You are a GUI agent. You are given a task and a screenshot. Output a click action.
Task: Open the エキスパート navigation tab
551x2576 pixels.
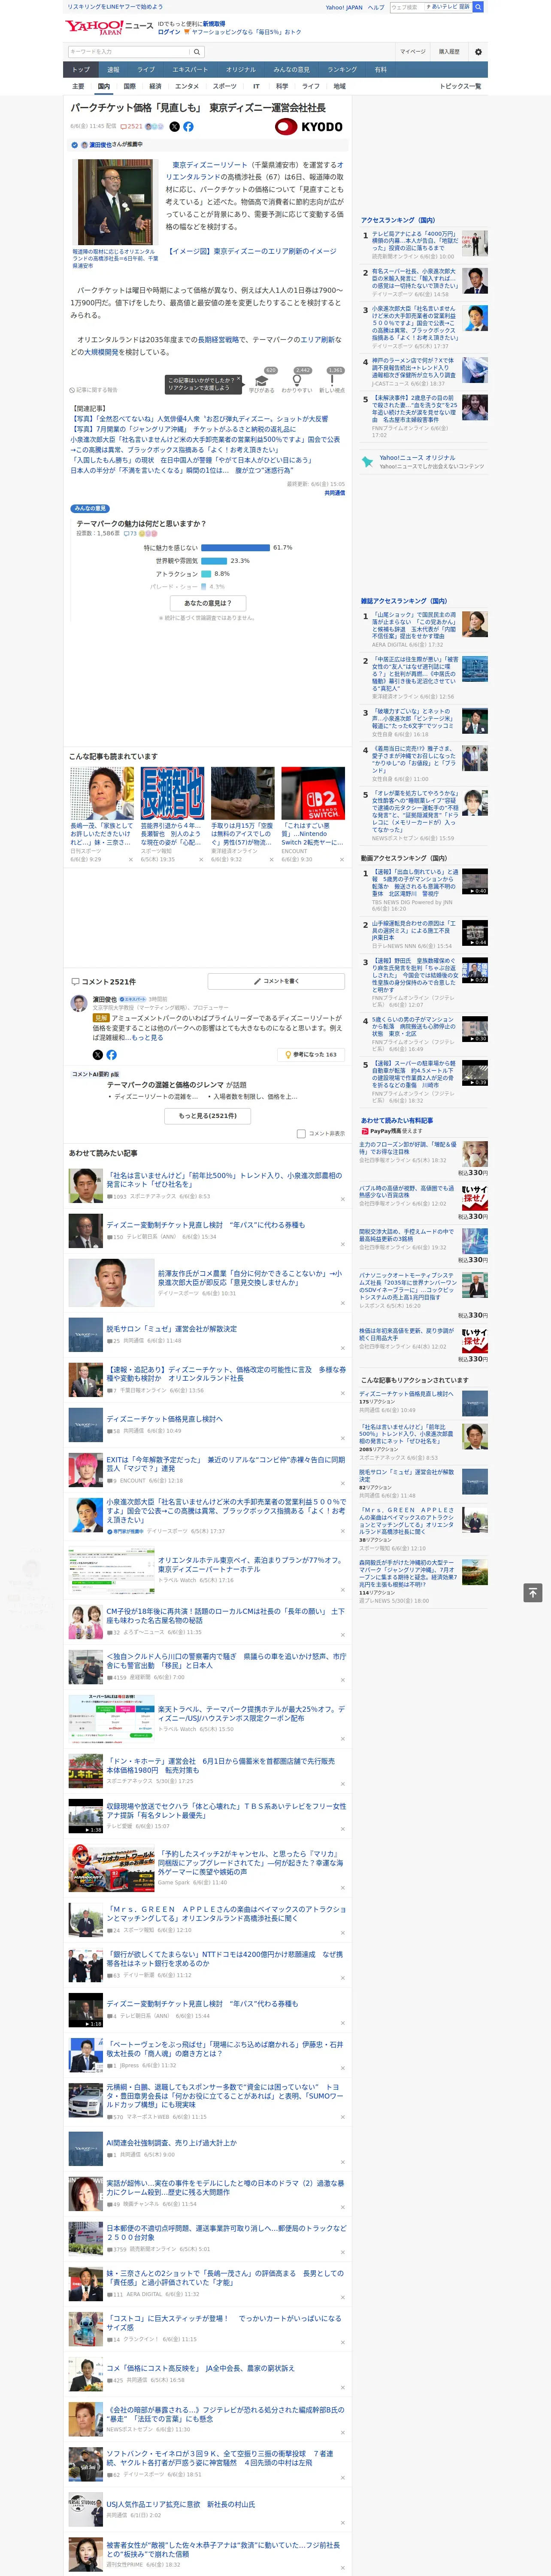[x=190, y=70]
